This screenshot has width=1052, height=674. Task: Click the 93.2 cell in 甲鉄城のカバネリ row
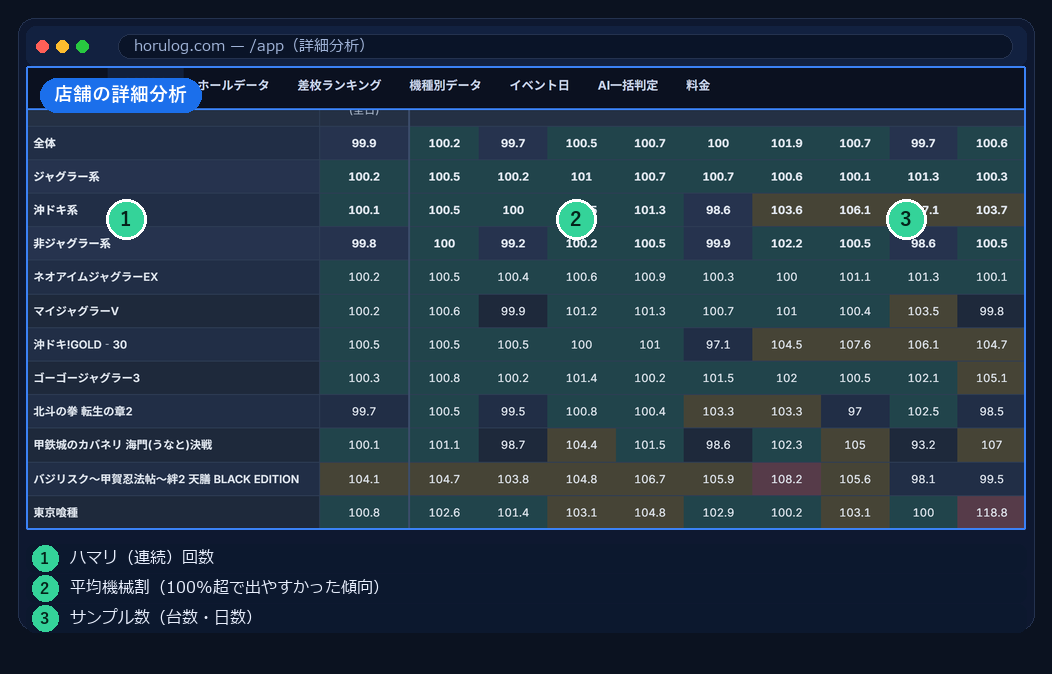click(923, 445)
